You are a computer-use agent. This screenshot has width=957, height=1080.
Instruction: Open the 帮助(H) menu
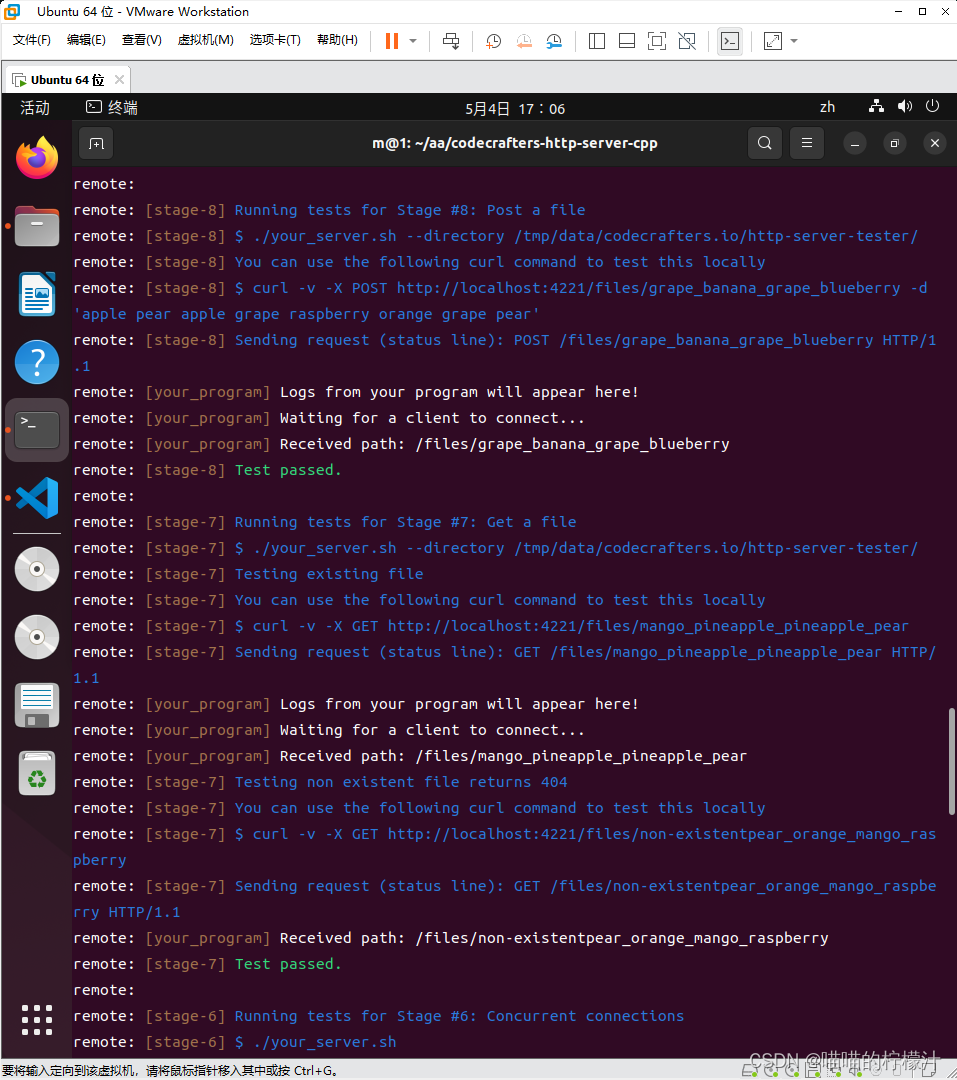click(x=337, y=40)
